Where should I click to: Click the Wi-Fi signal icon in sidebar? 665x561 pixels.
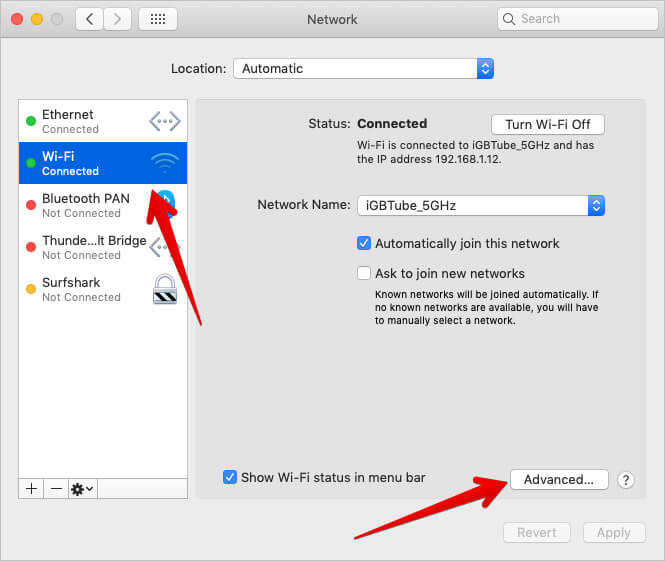[x=165, y=163]
